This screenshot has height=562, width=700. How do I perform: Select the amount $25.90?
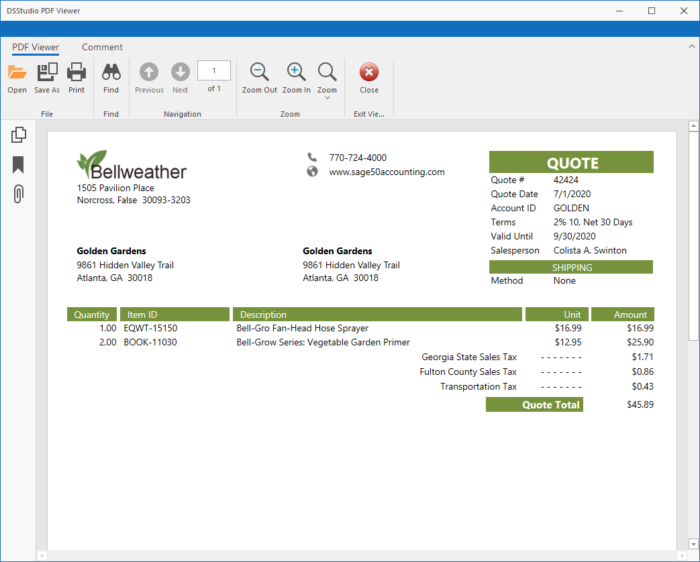(x=640, y=342)
